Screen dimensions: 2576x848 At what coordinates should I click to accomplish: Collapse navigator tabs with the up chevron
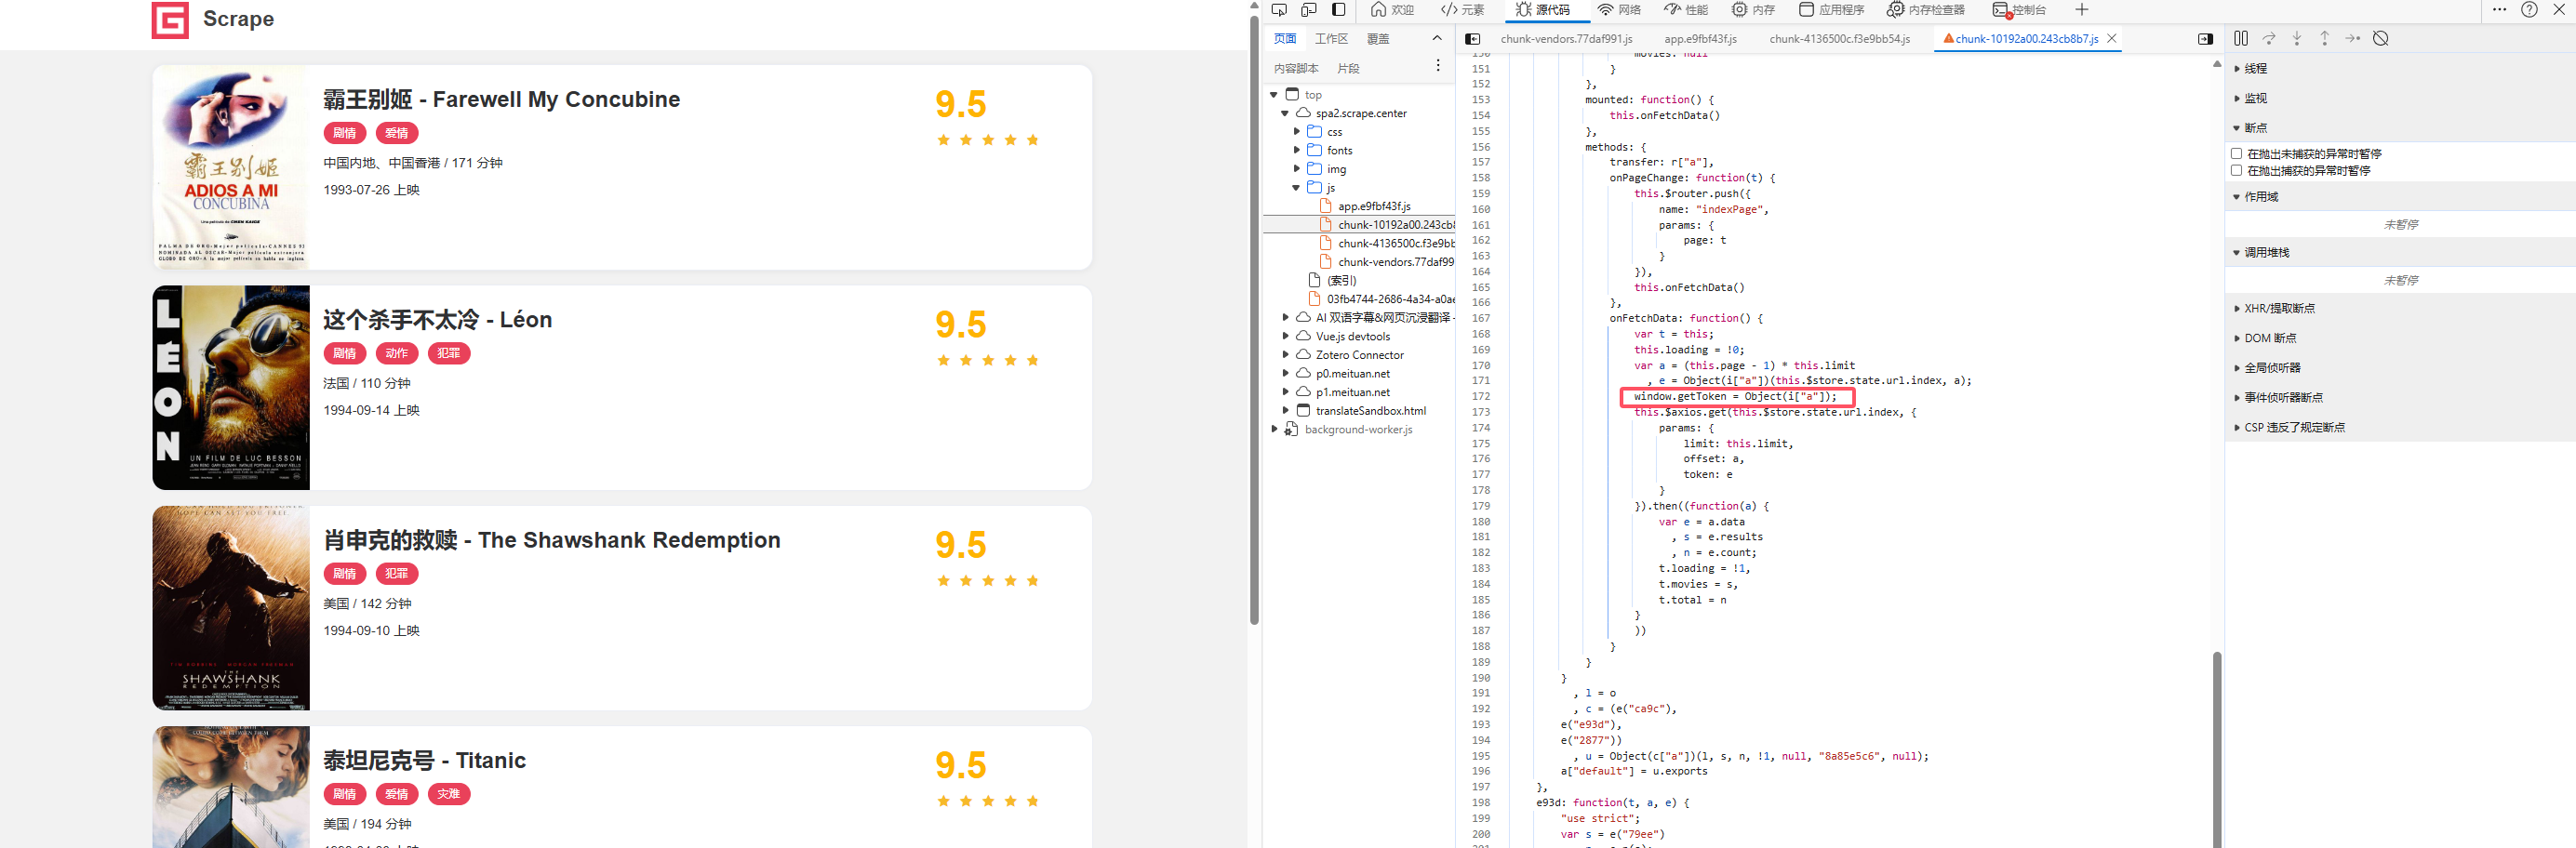[x=1437, y=38]
